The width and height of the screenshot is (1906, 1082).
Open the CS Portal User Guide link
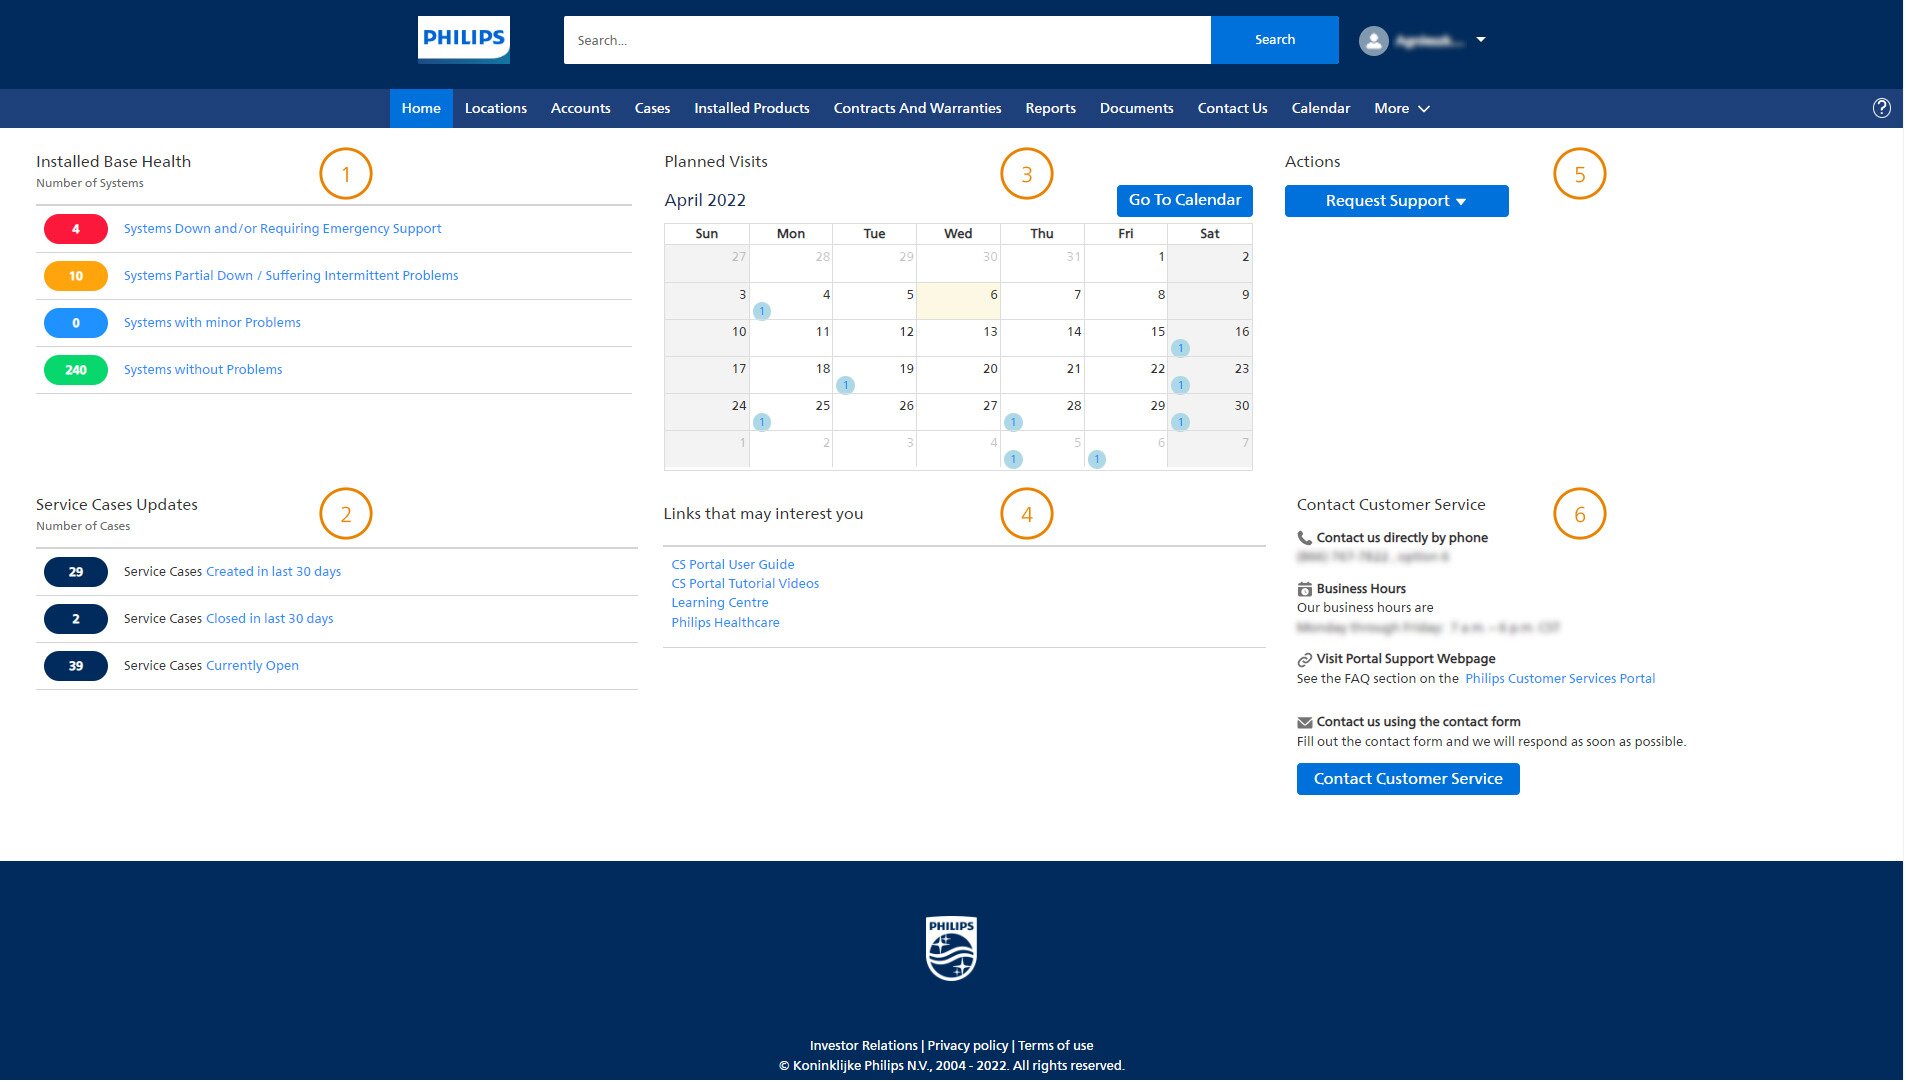point(733,565)
